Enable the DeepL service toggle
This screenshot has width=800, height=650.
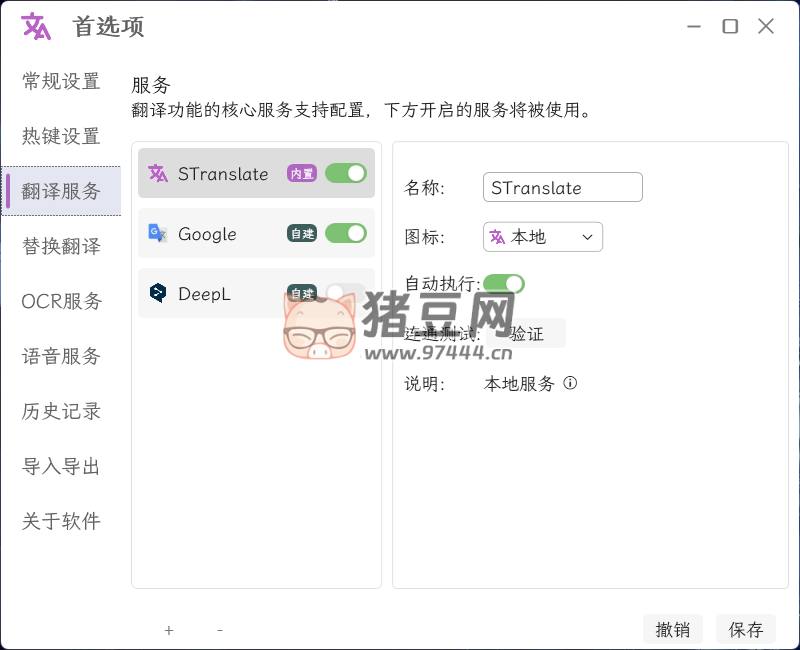point(346,293)
